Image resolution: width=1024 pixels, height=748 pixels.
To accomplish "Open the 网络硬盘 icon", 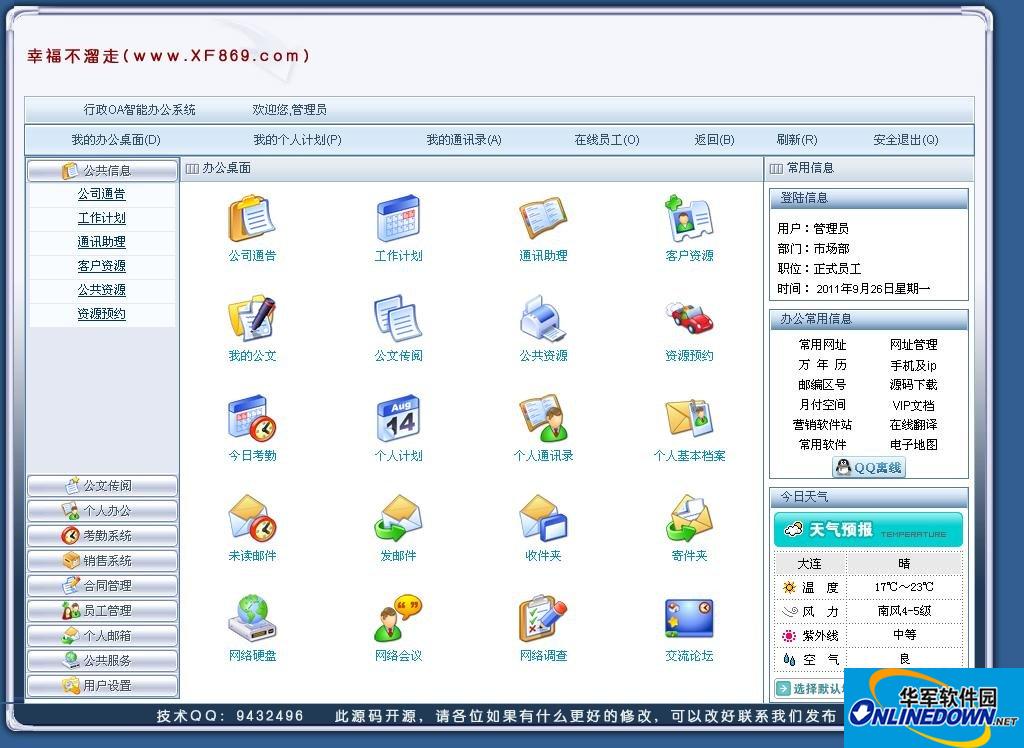I will (x=252, y=620).
